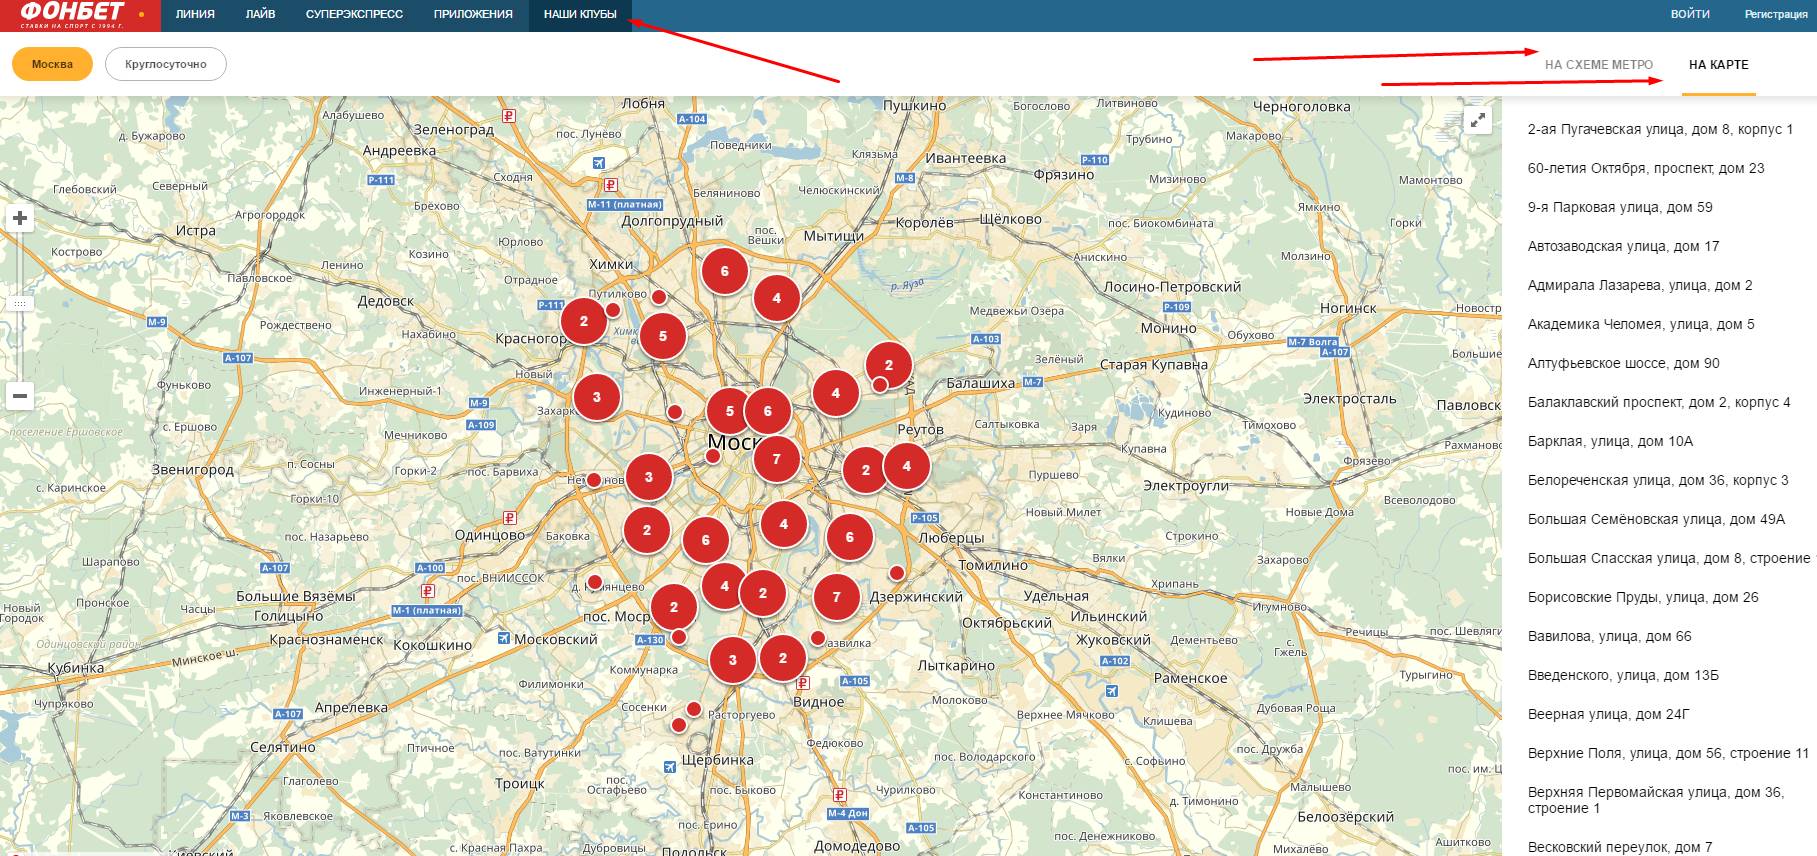
Task: Open cluster marker 5 beside Химки reservoir
Action: [662, 336]
